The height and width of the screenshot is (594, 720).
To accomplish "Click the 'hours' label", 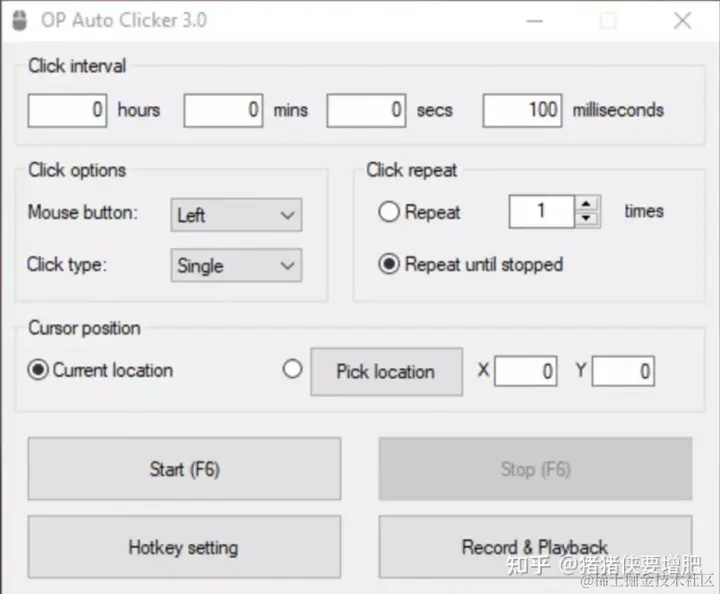I will pos(139,110).
